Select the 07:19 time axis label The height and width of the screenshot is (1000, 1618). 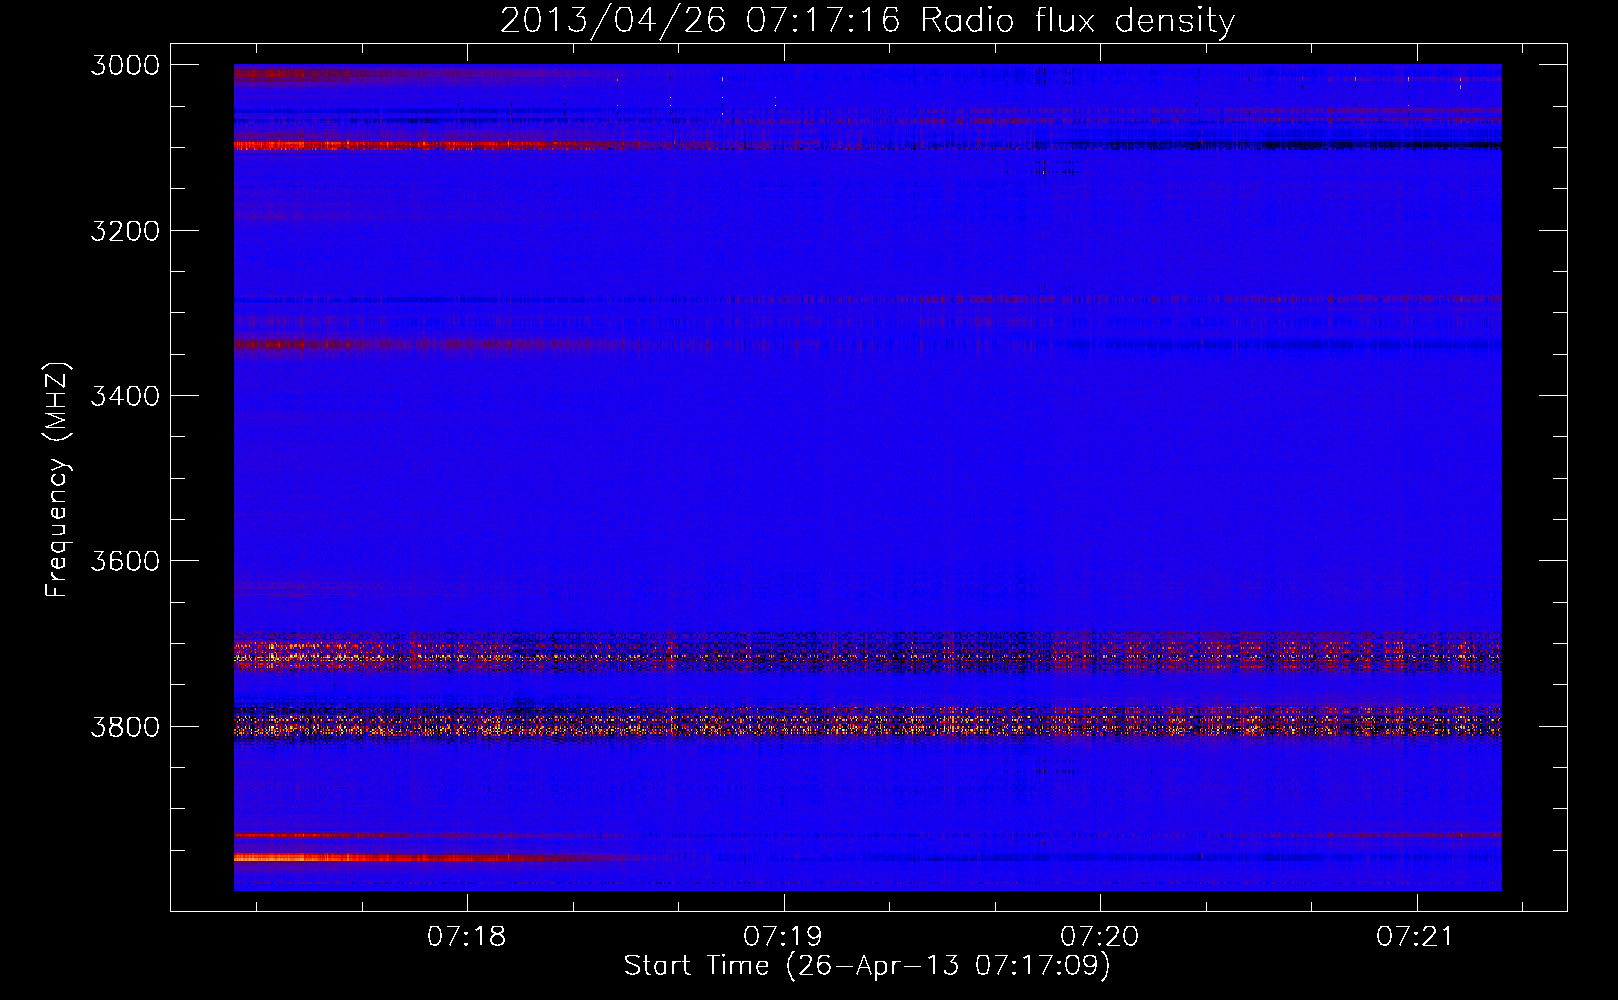pos(783,937)
